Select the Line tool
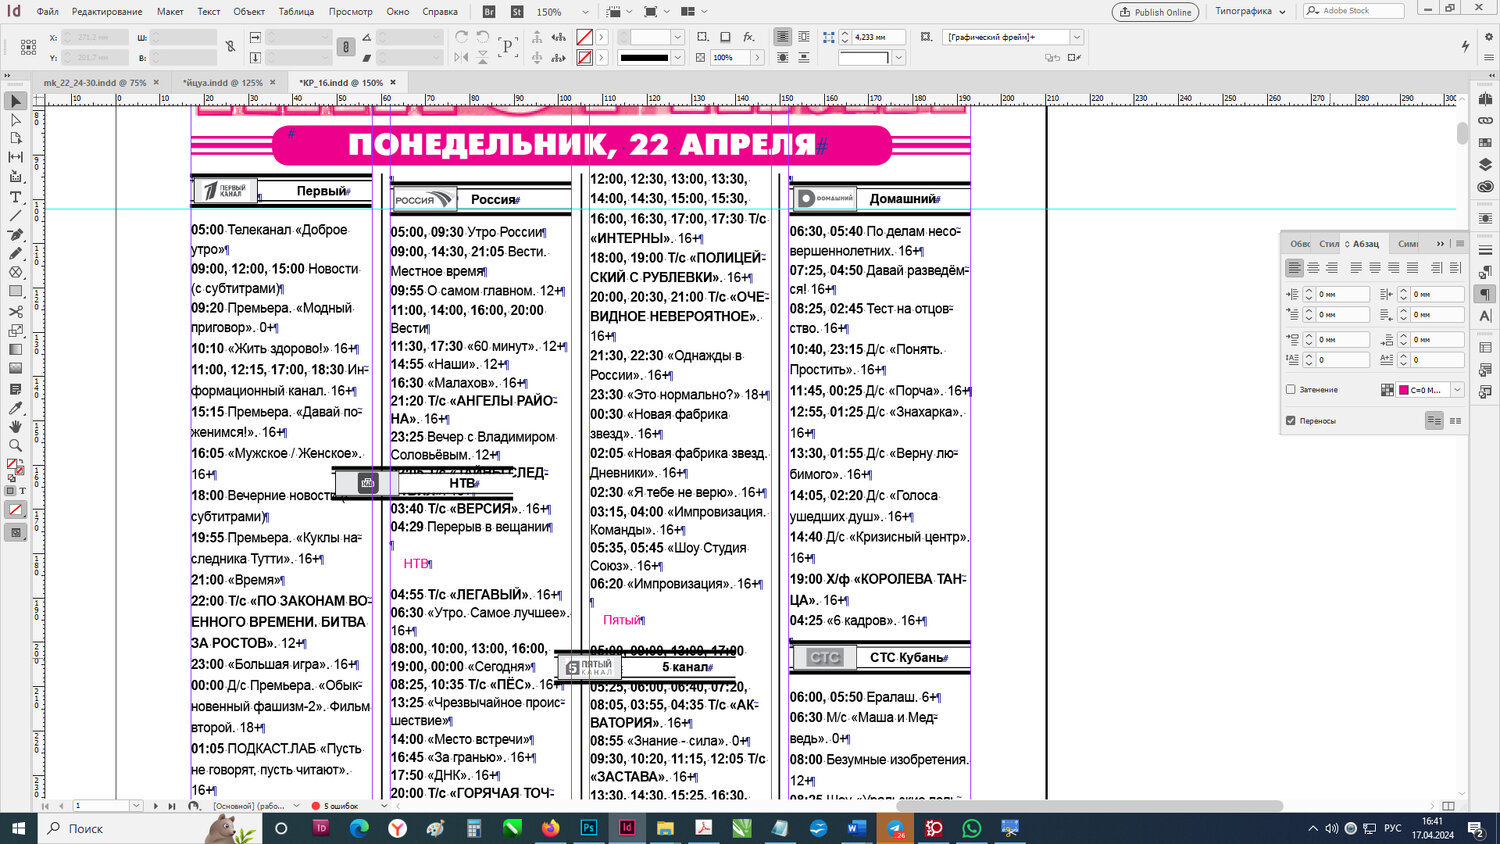Screen dimensions: 1500x844 [x=15, y=216]
